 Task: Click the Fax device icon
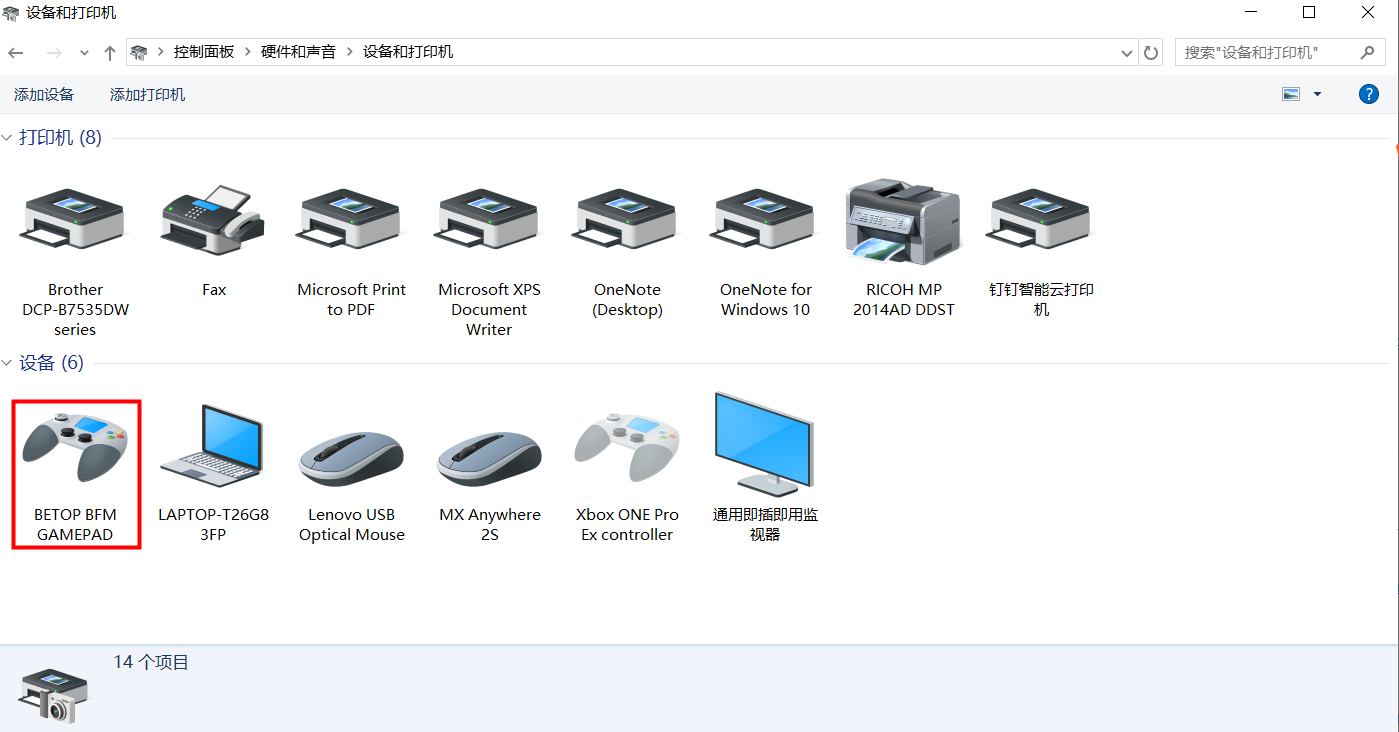[213, 220]
